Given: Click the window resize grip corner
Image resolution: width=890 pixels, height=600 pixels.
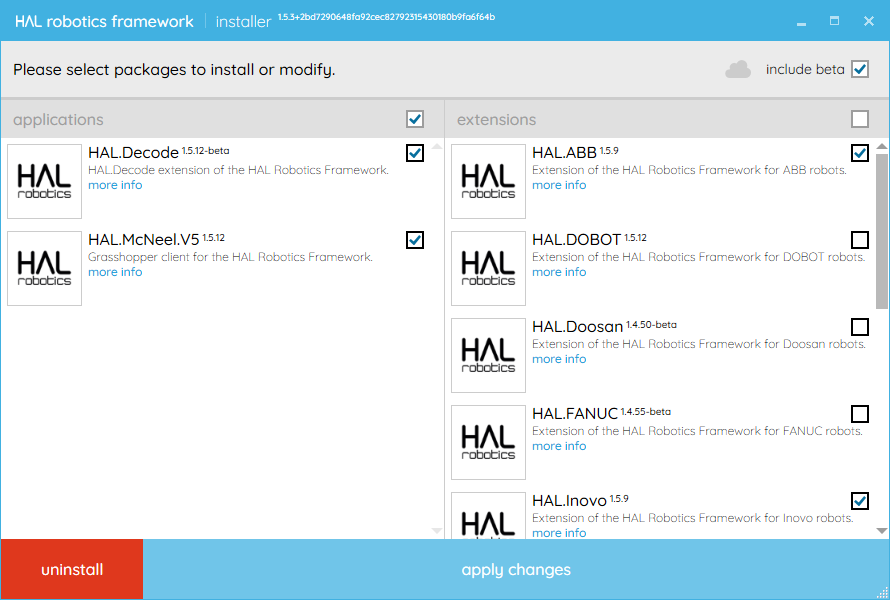Looking at the screenshot, I should [x=883, y=593].
